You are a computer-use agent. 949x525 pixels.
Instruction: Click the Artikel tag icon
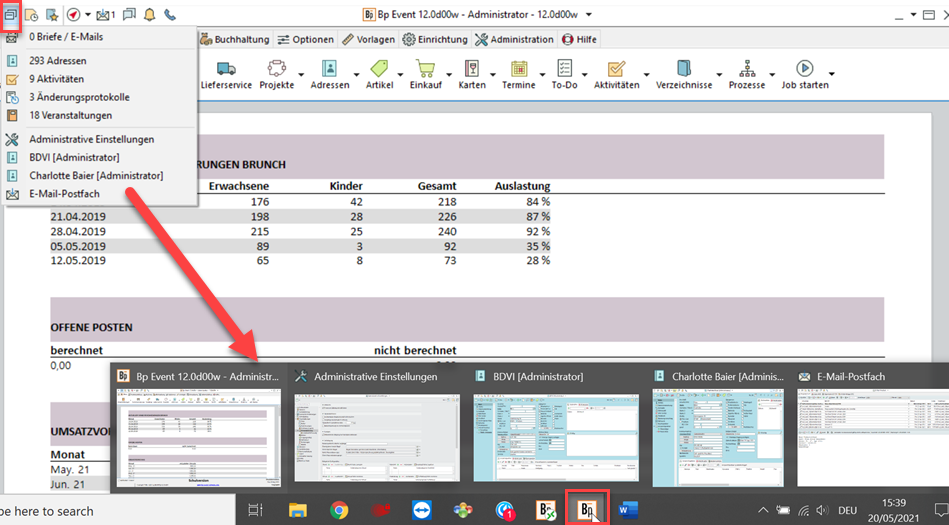point(379,69)
